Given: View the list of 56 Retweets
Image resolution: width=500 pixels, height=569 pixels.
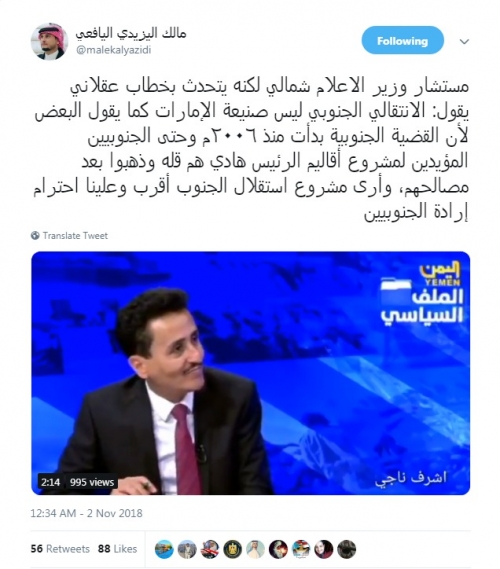Looking at the screenshot, I should click(x=60, y=549).
